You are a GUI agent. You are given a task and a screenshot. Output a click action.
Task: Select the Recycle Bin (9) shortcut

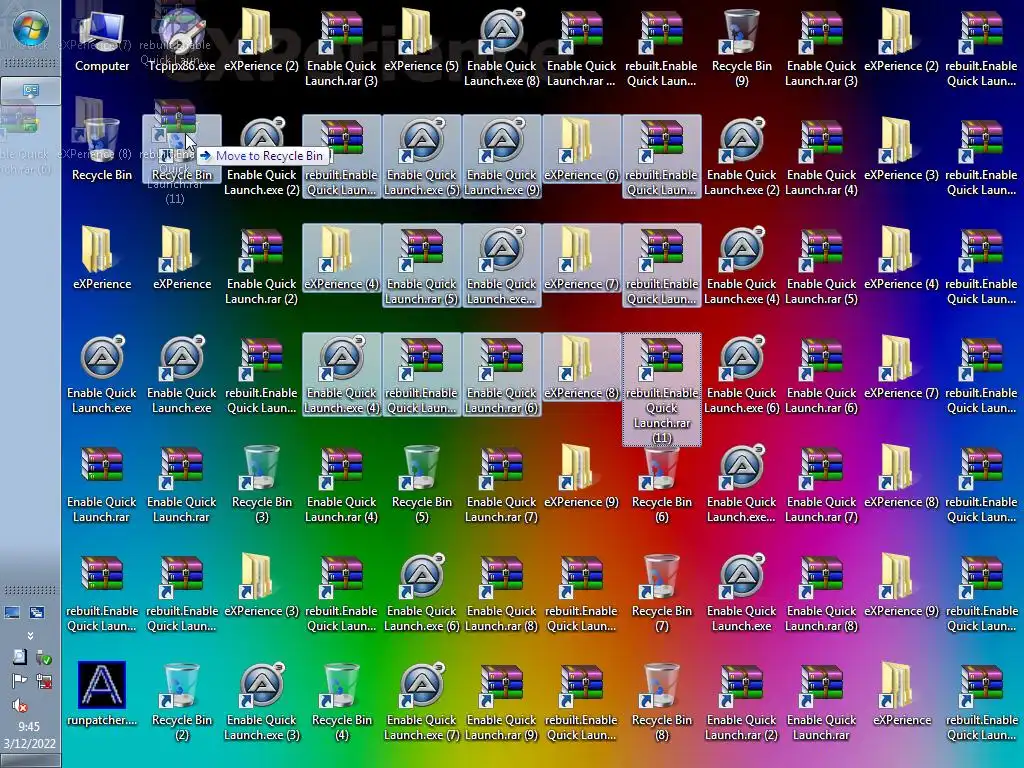[x=742, y=47]
